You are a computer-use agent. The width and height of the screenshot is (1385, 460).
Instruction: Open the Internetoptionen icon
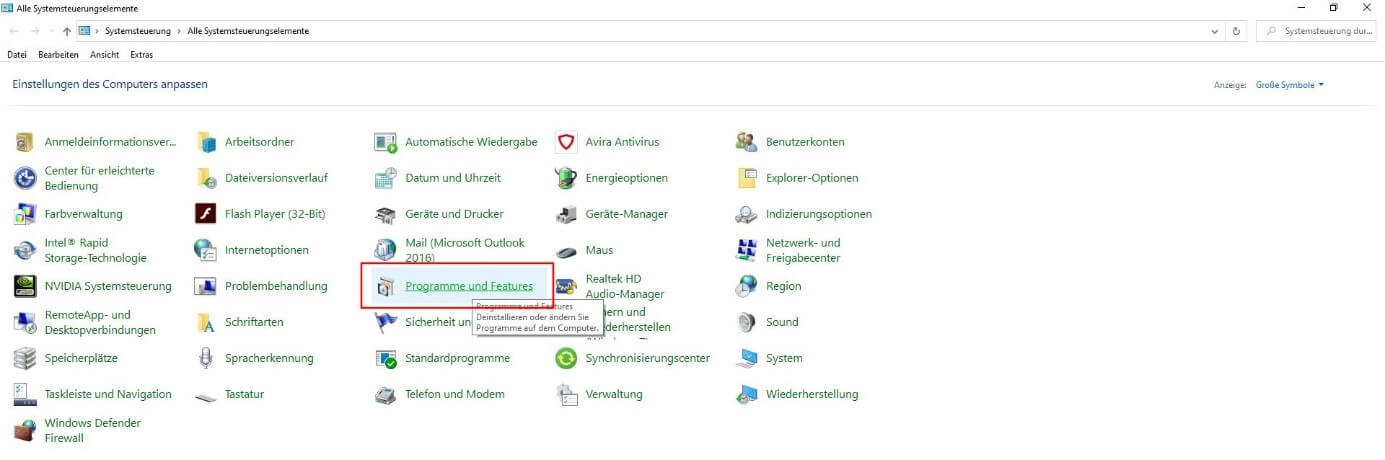[206, 250]
